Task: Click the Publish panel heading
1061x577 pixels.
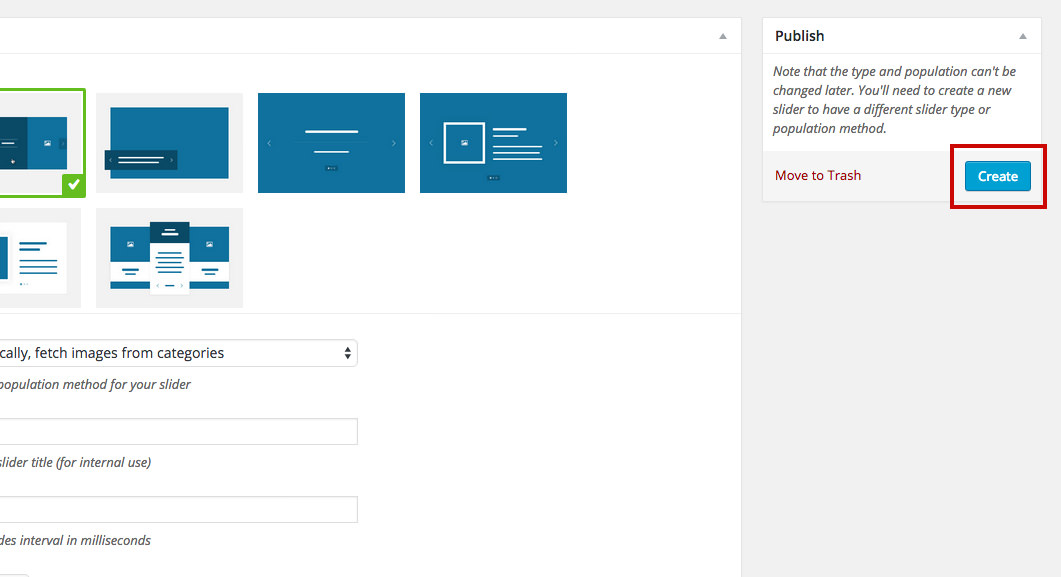Action: (x=799, y=36)
